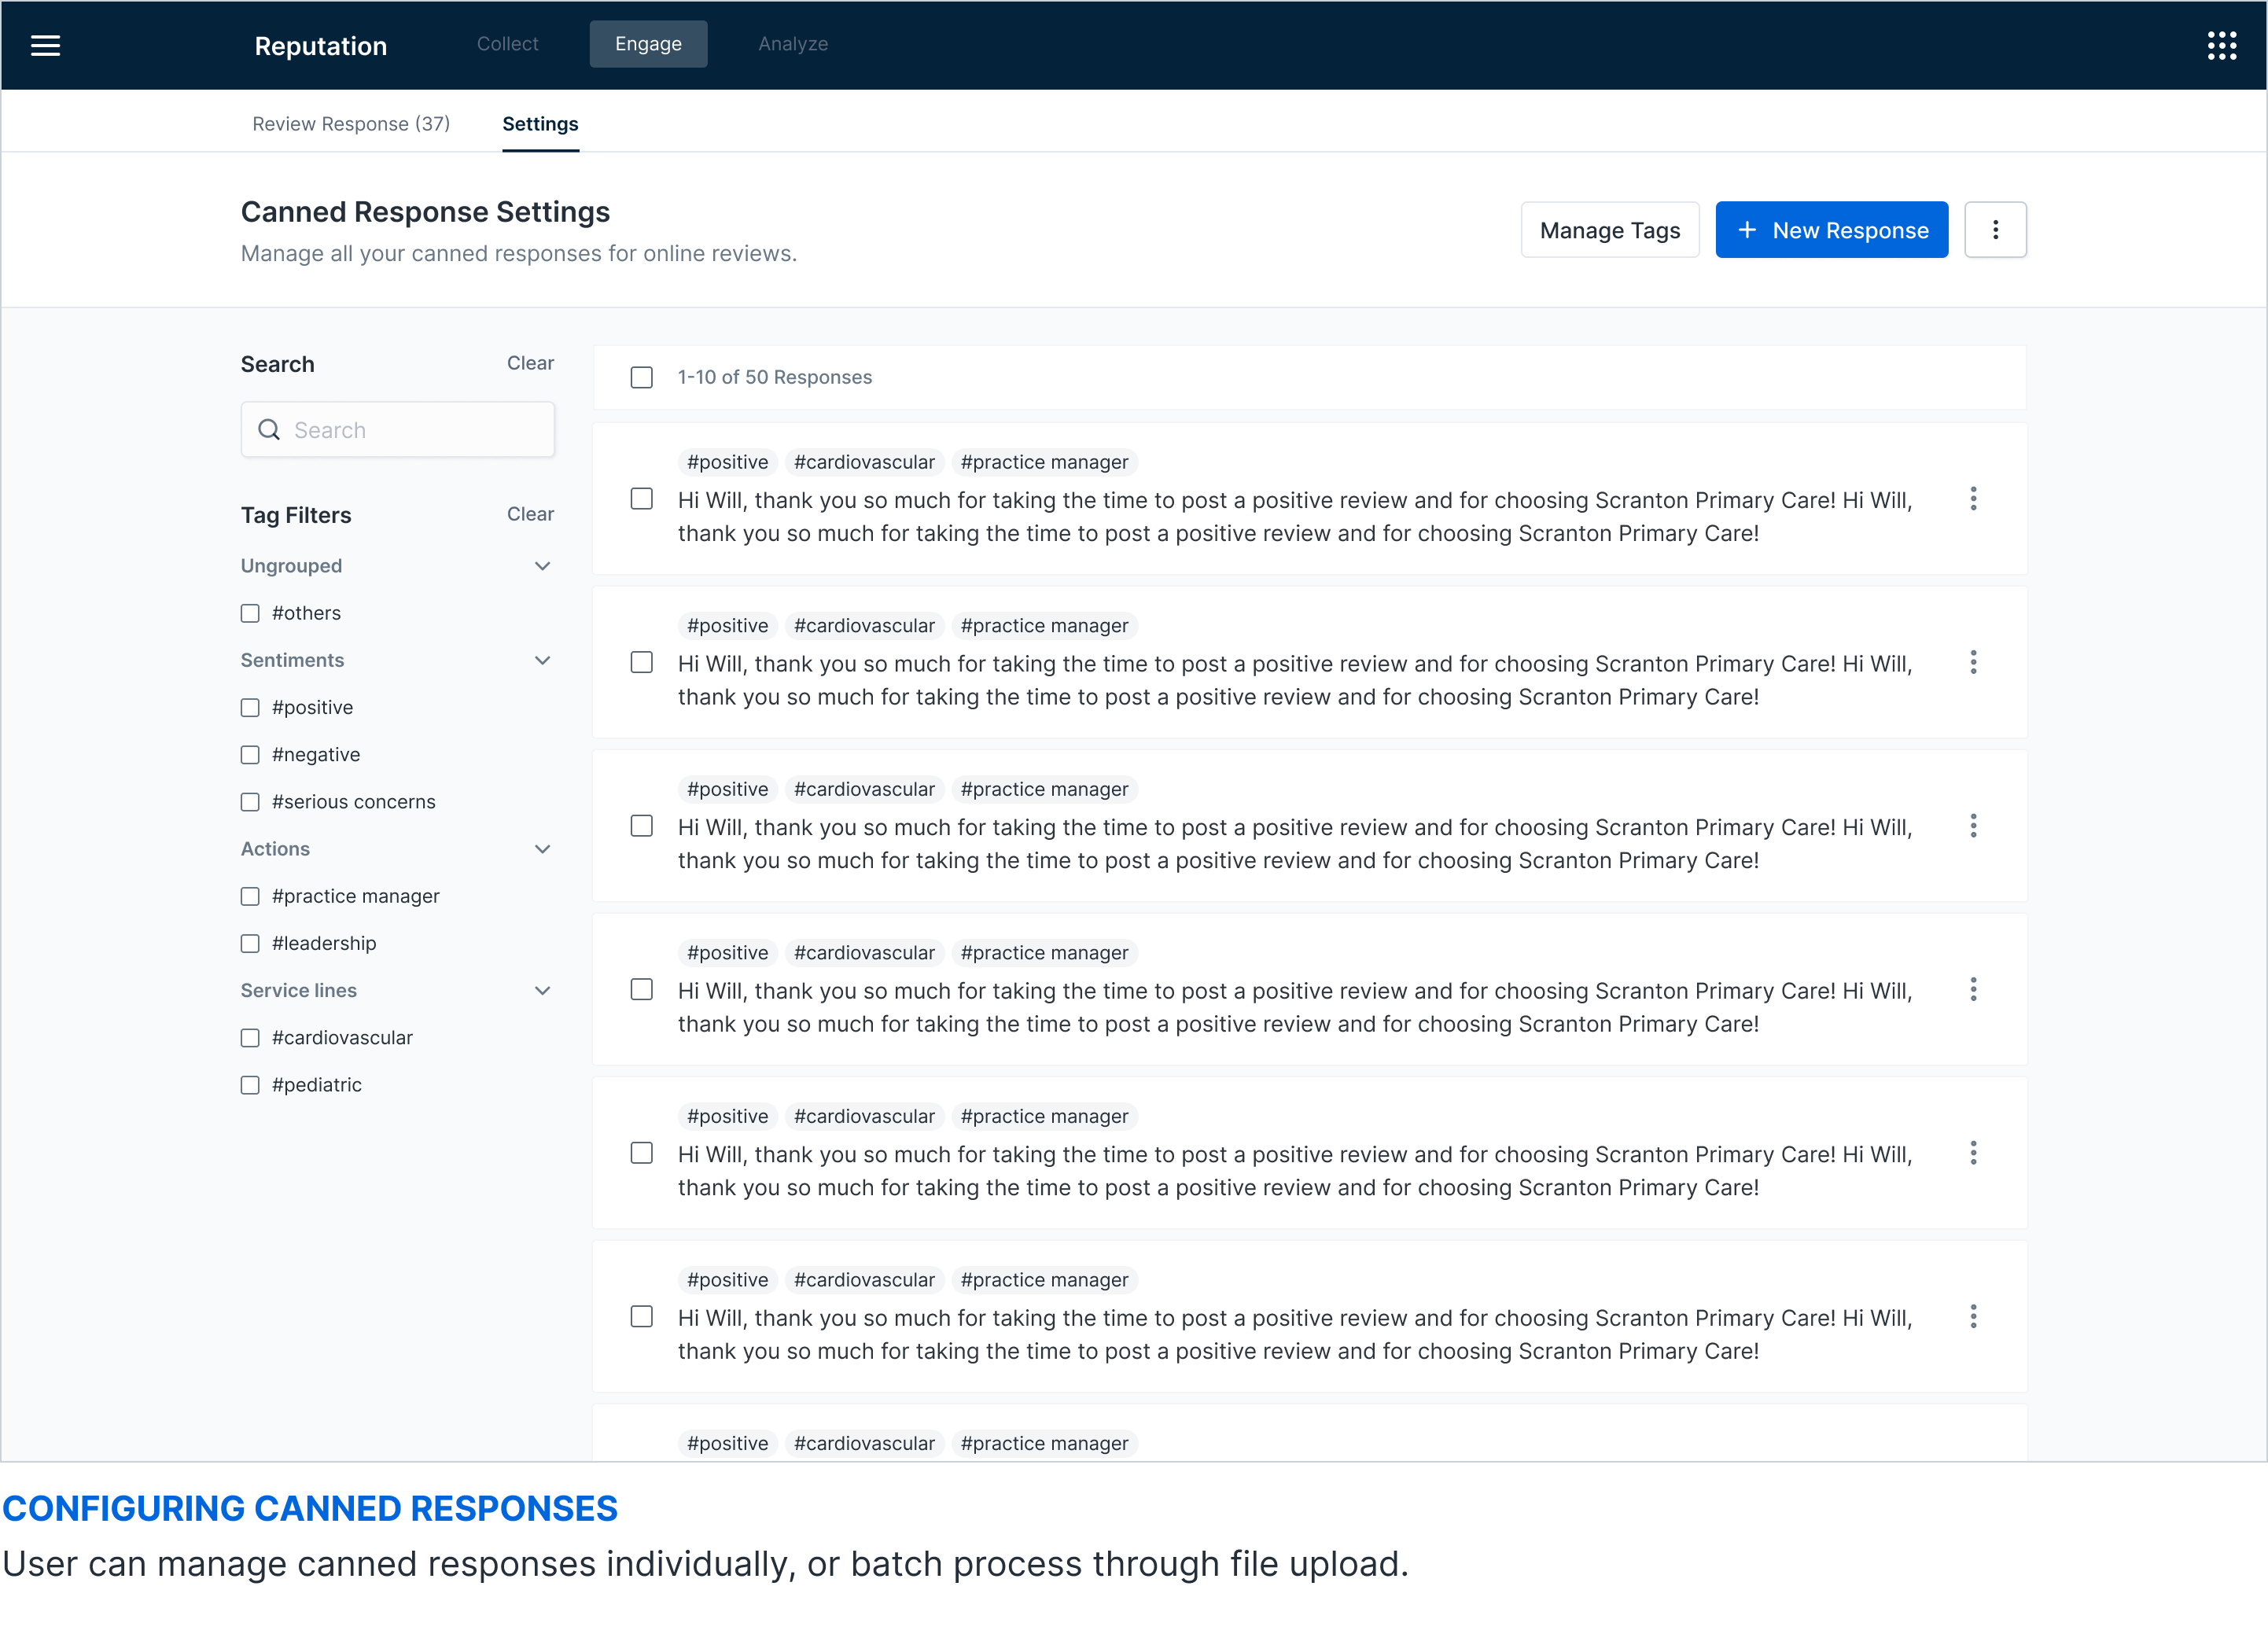
Task: Collapse the Ungrouped tag group
Action: 542,566
